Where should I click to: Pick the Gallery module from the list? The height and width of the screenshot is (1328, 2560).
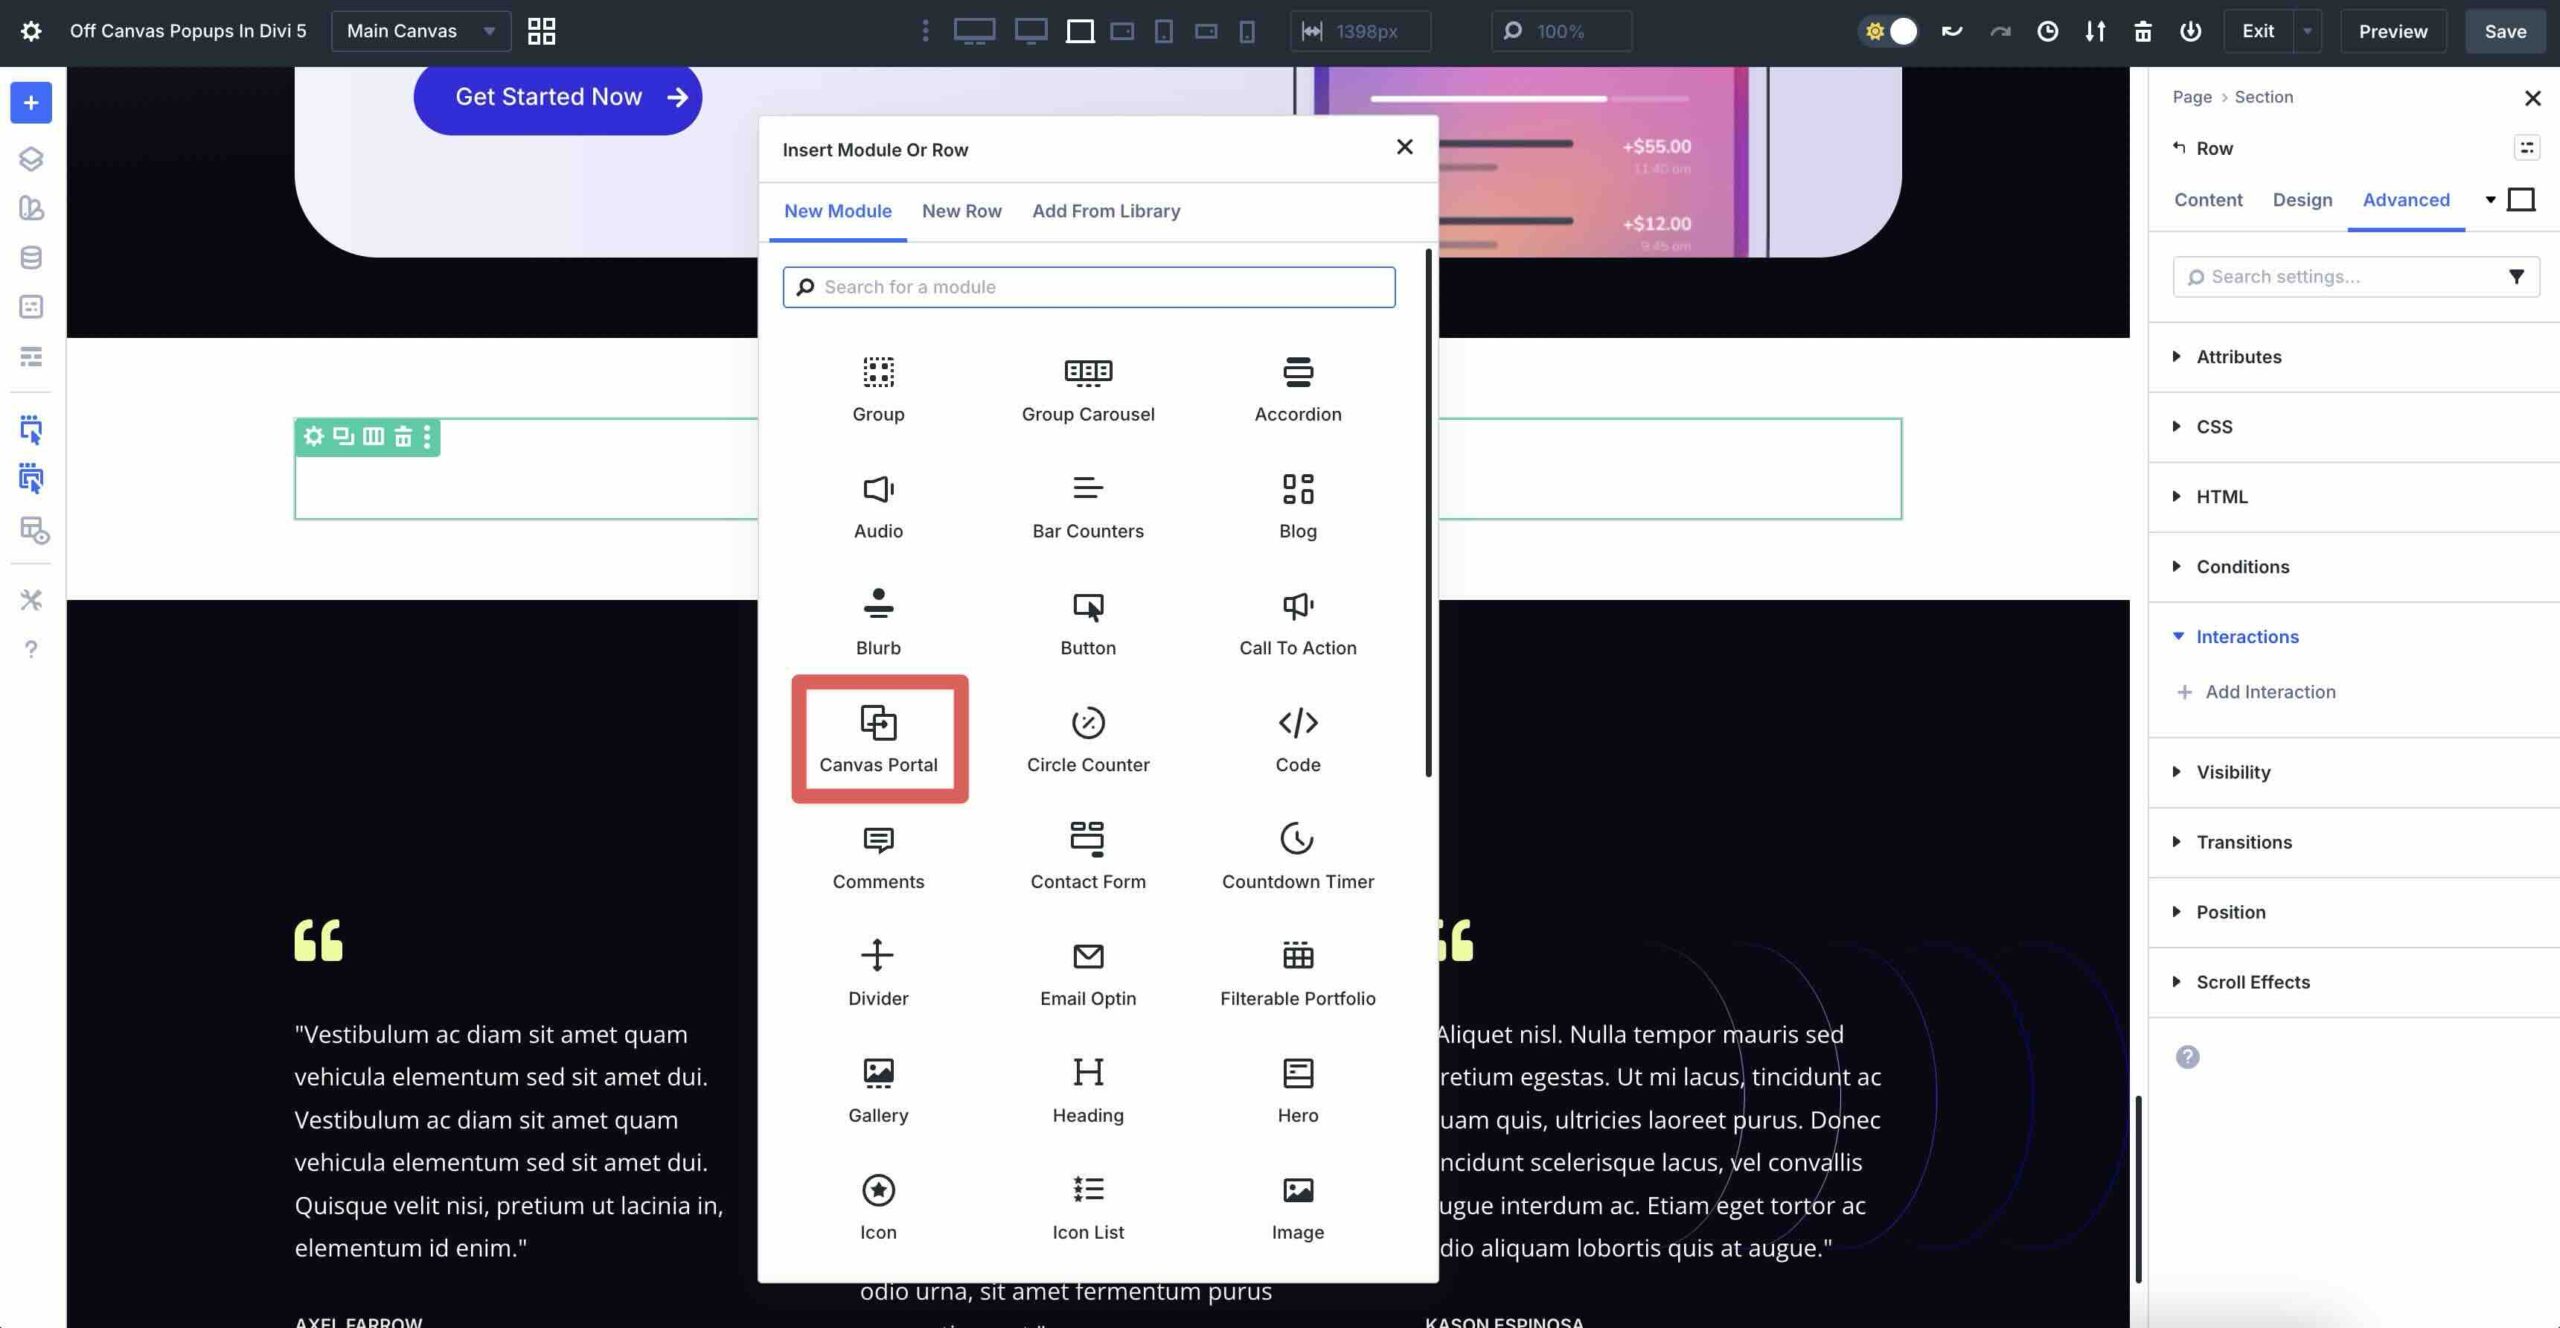(x=878, y=1088)
